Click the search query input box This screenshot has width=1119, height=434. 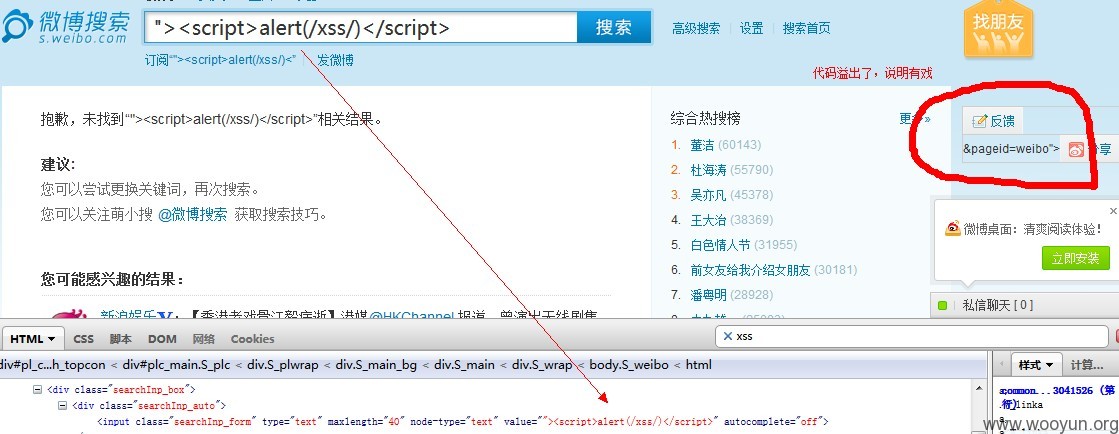[x=361, y=28]
